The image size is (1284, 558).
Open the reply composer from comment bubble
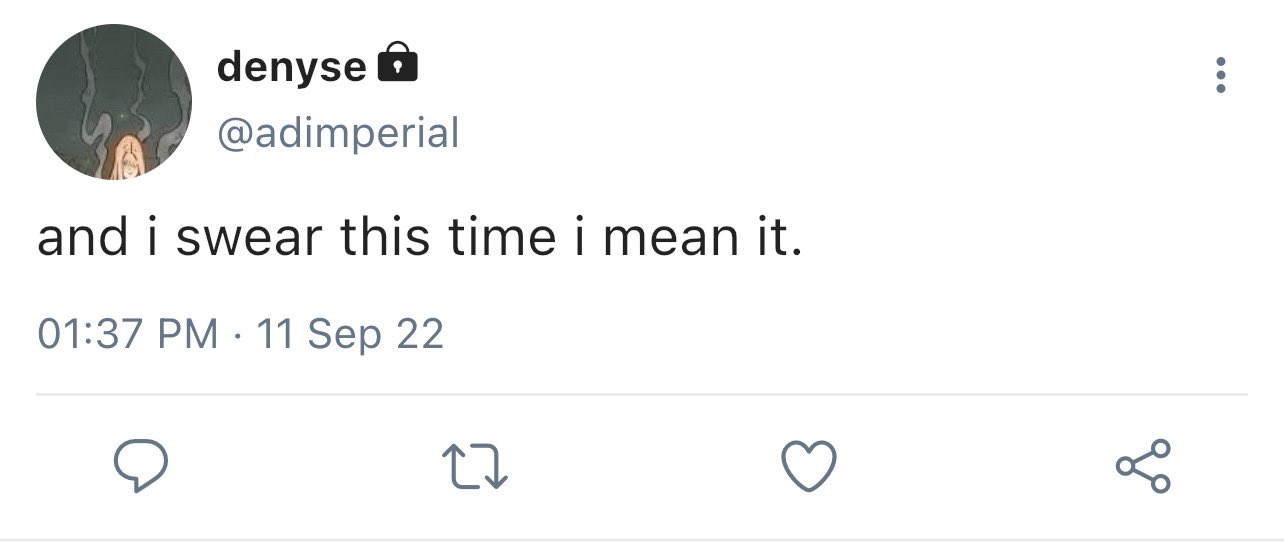pyautogui.click(x=139, y=467)
